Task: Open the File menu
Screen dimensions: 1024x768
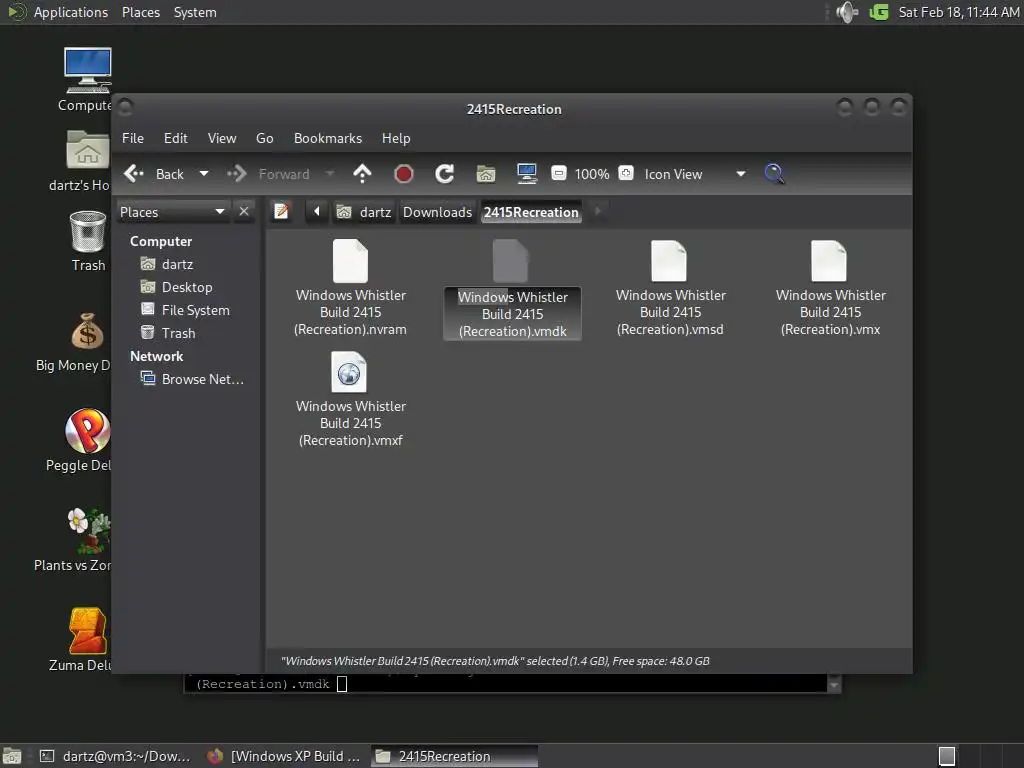Action: [x=133, y=138]
